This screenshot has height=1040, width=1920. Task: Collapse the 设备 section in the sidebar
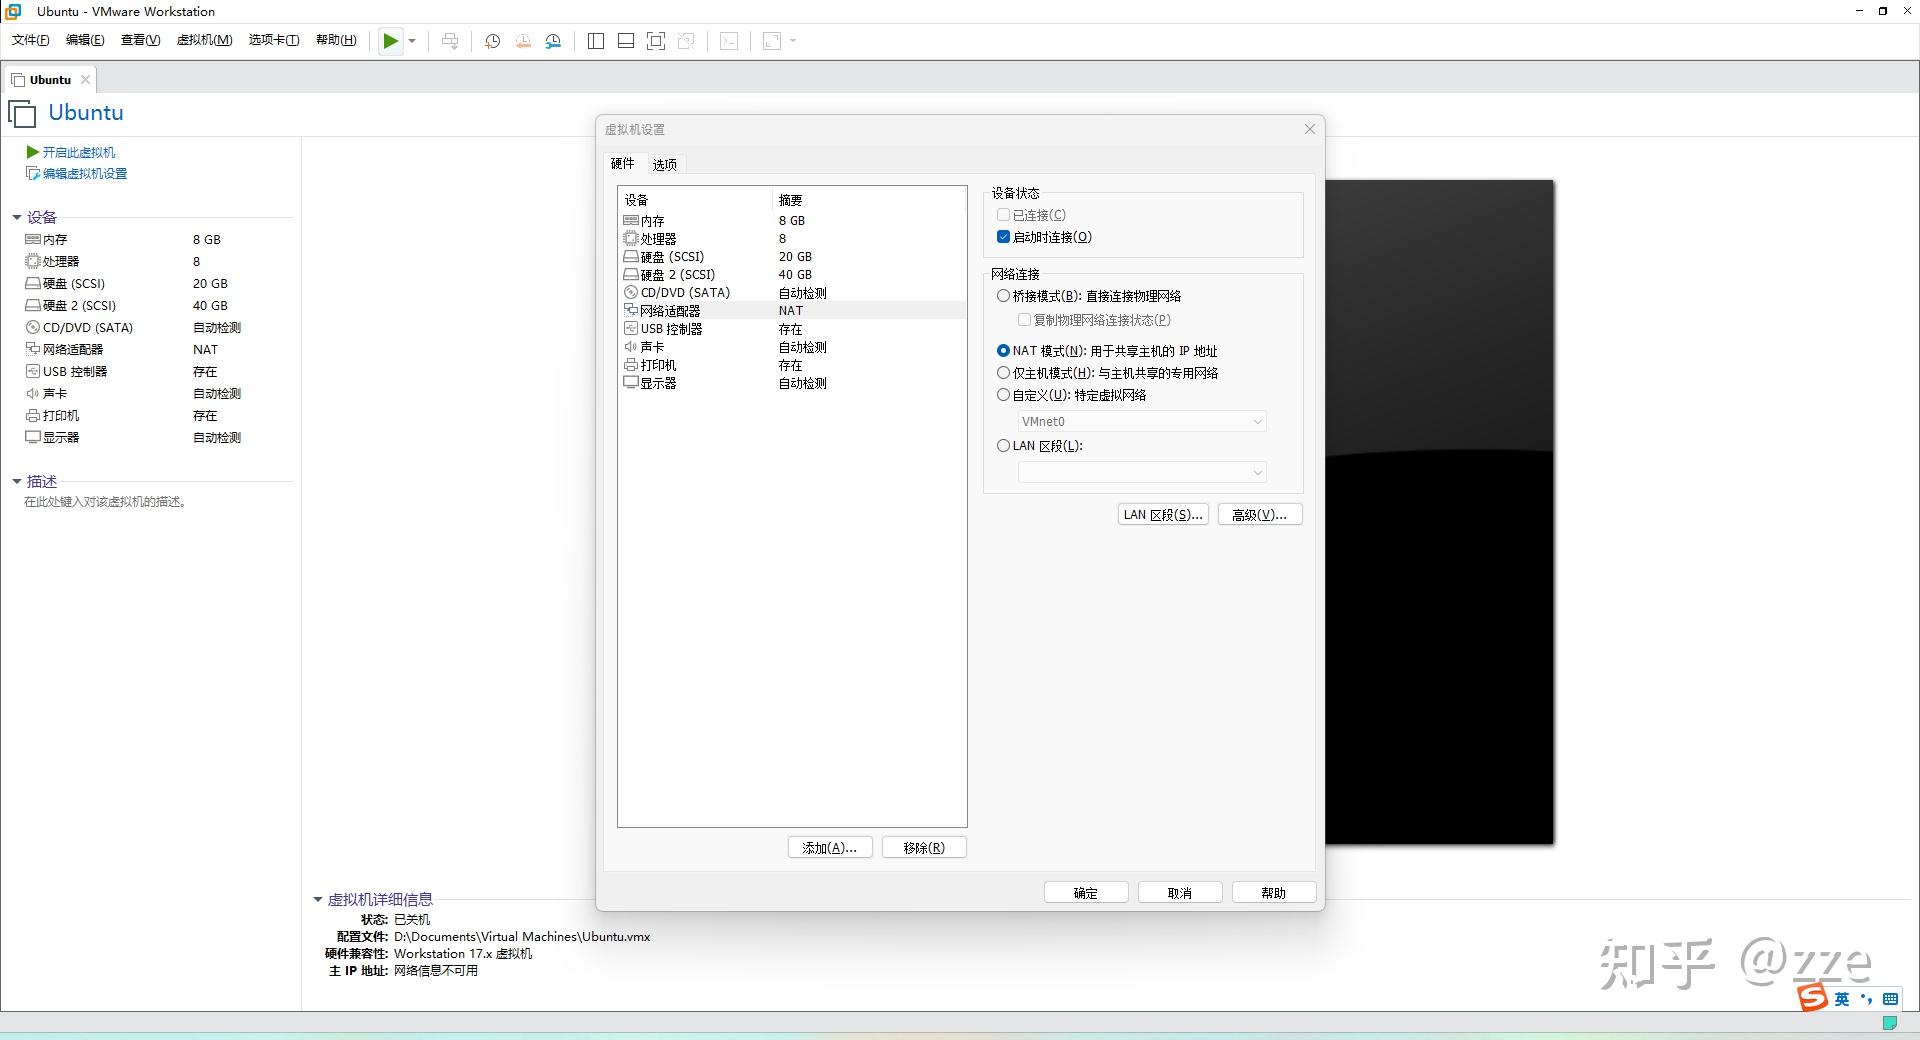click(15, 217)
